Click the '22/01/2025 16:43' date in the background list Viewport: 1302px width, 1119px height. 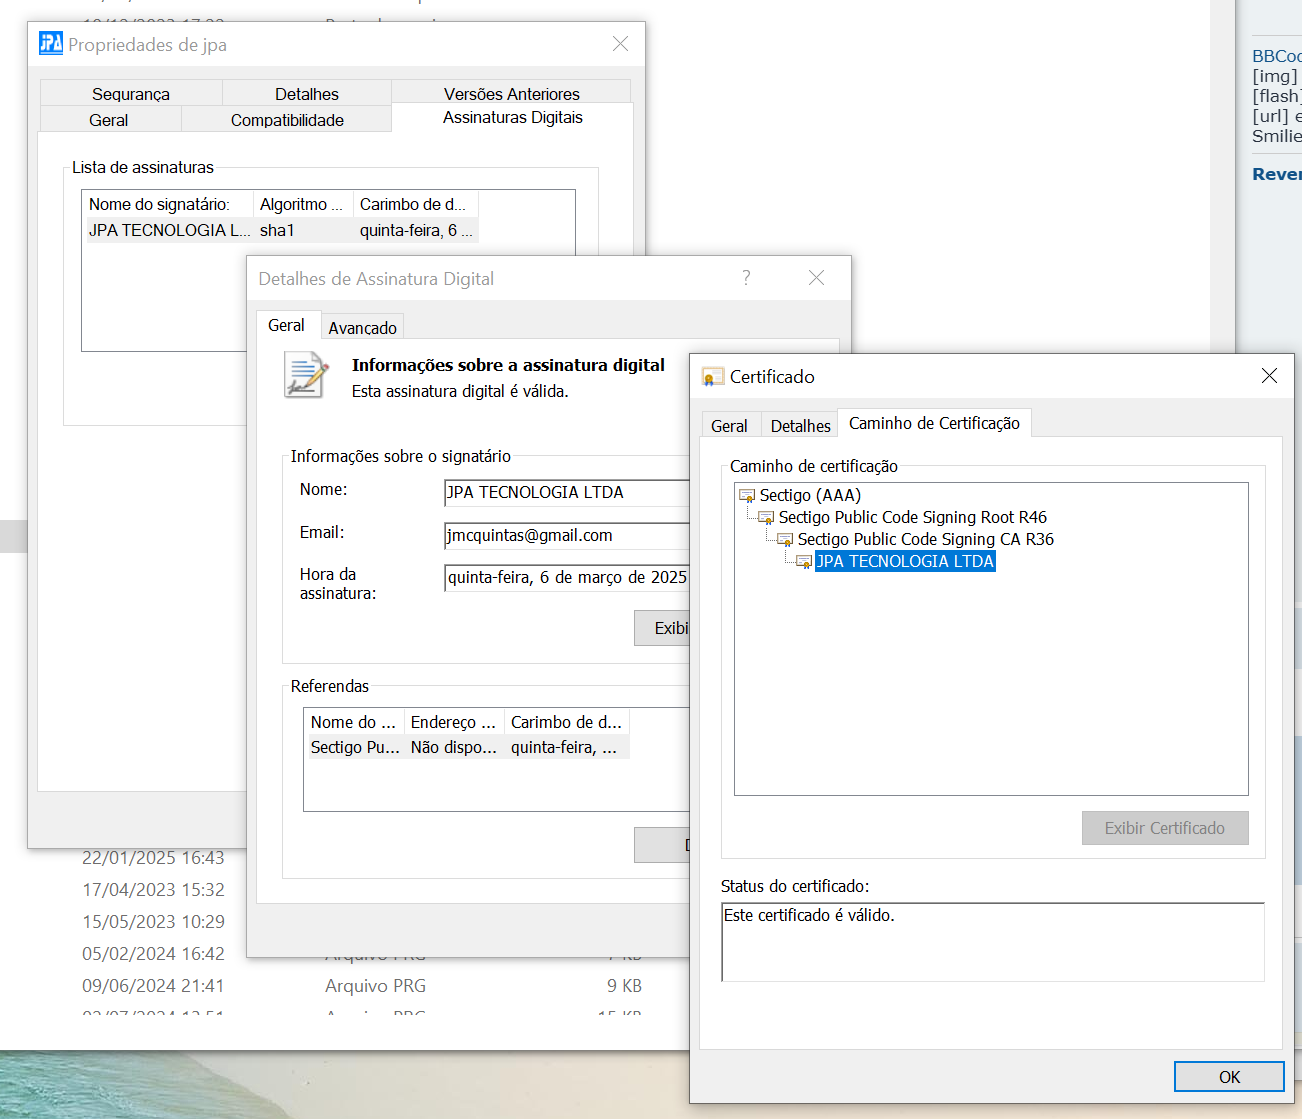tap(153, 858)
